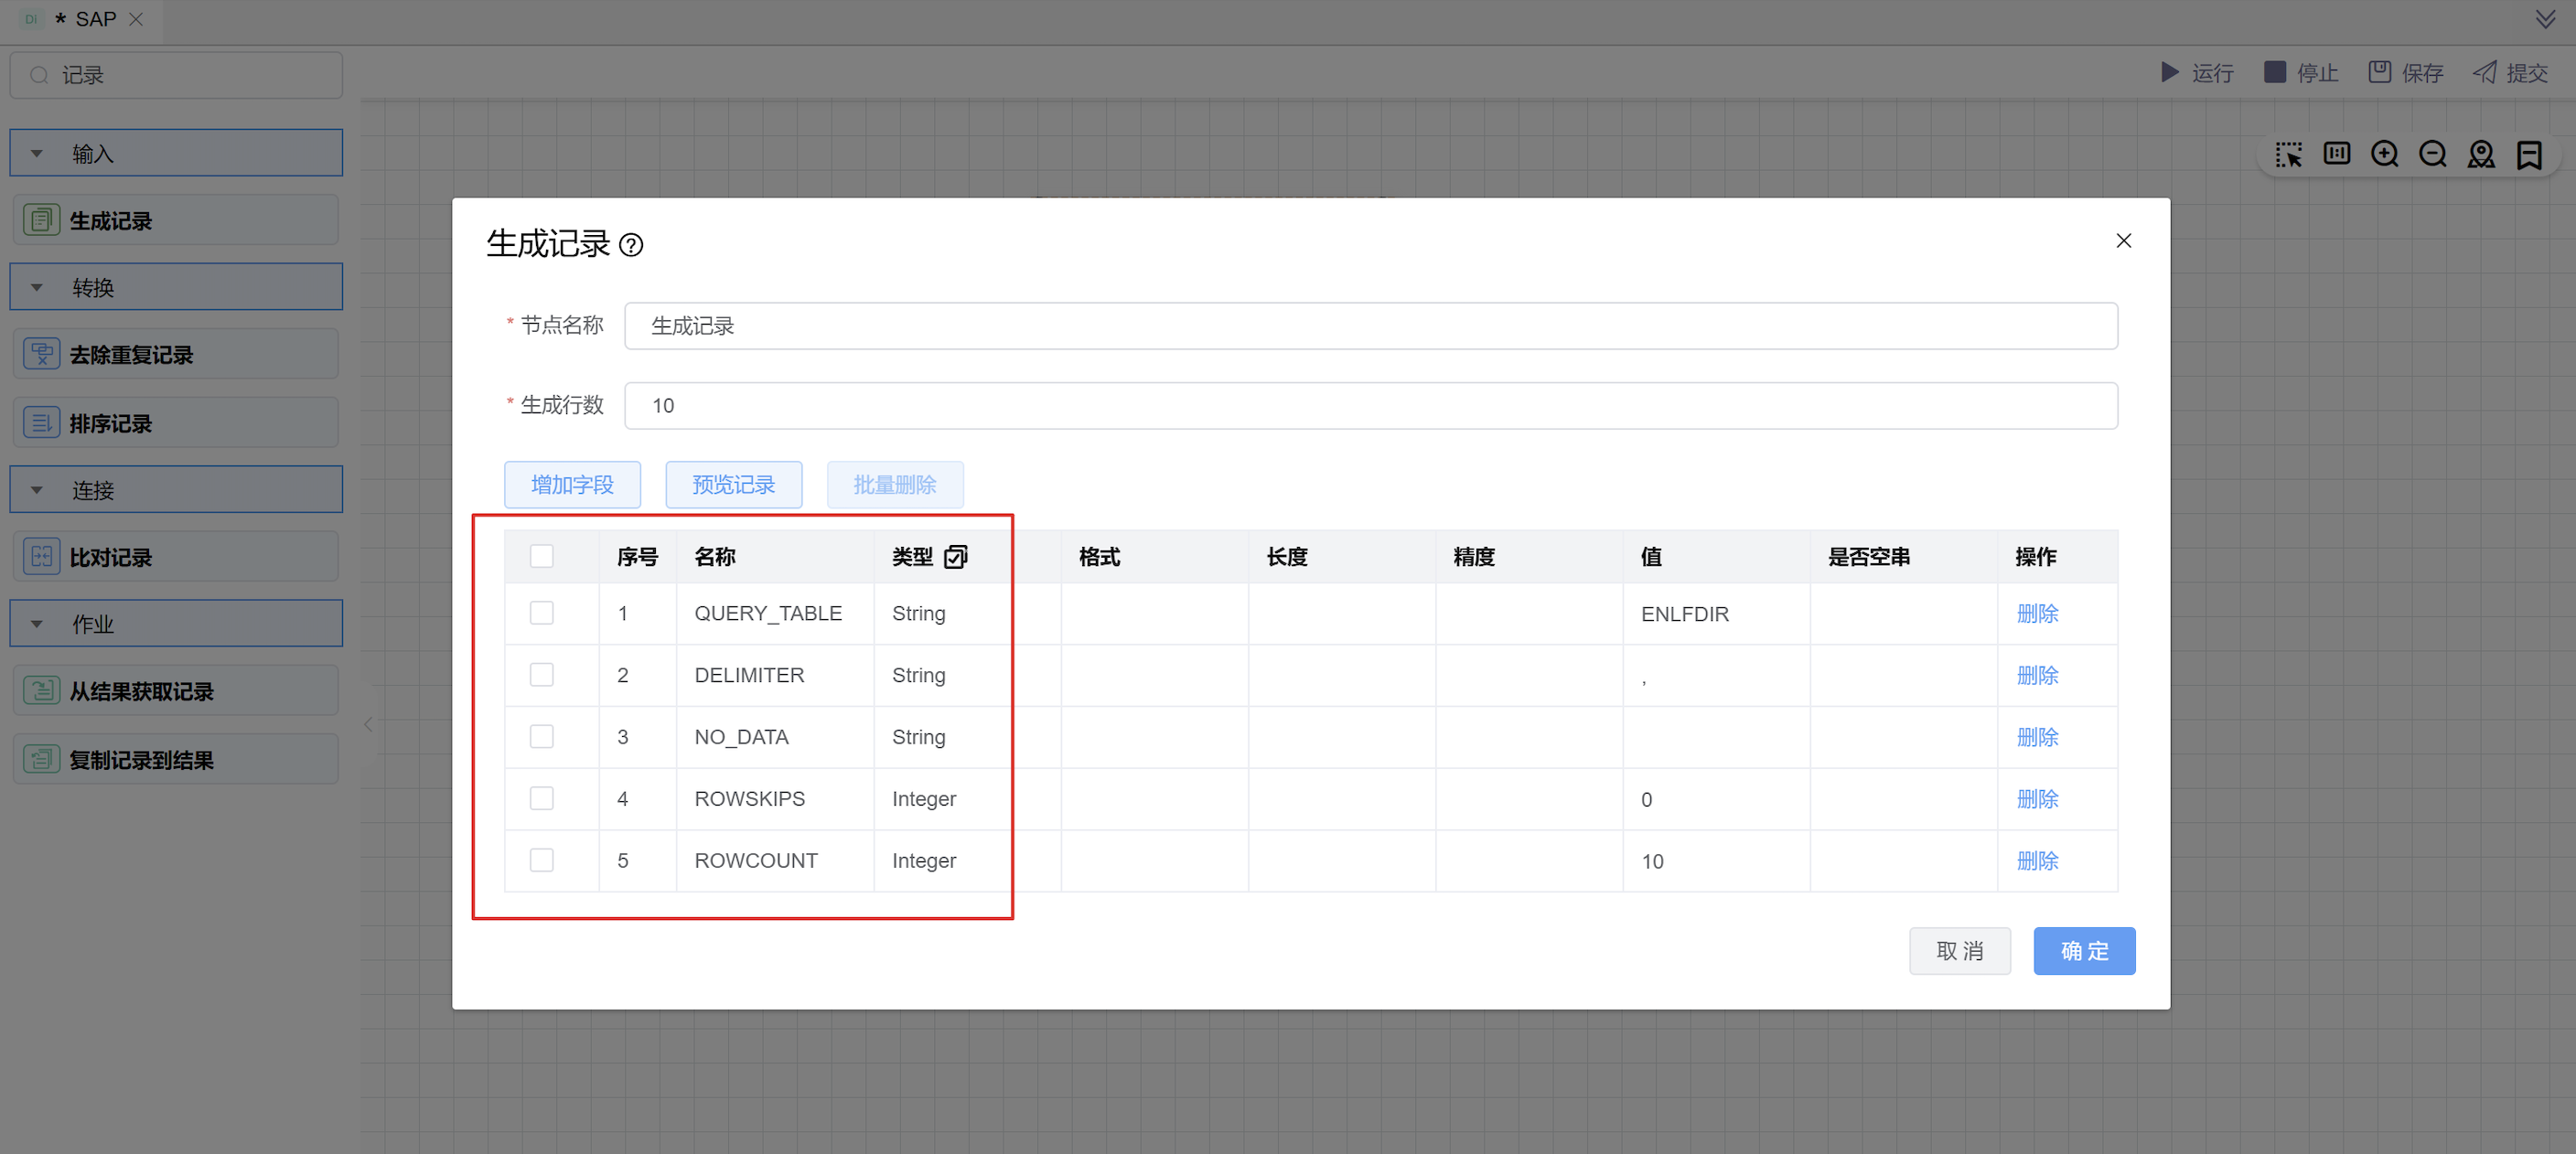Click the 生成行数 input field
The width and height of the screenshot is (2576, 1154).
point(1370,406)
